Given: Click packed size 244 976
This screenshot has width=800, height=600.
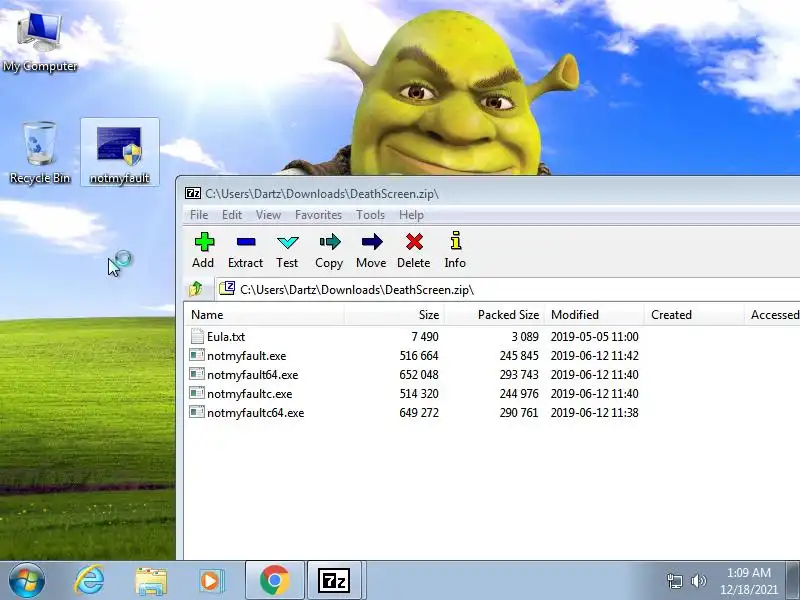Looking at the screenshot, I should pos(519,393).
